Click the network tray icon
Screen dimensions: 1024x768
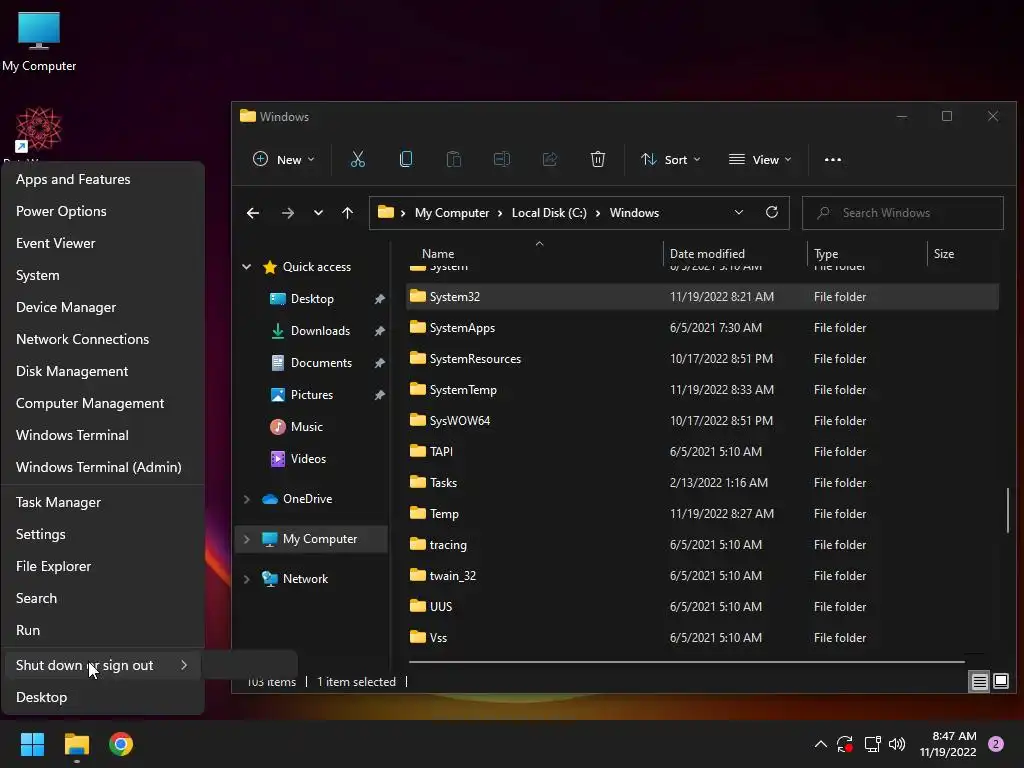tap(872, 744)
